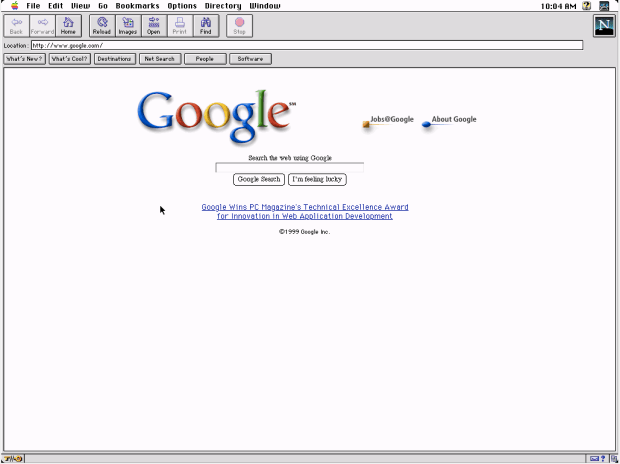The width and height of the screenshot is (620, 464).
Task: Open the Options menu
Action: 182,6
